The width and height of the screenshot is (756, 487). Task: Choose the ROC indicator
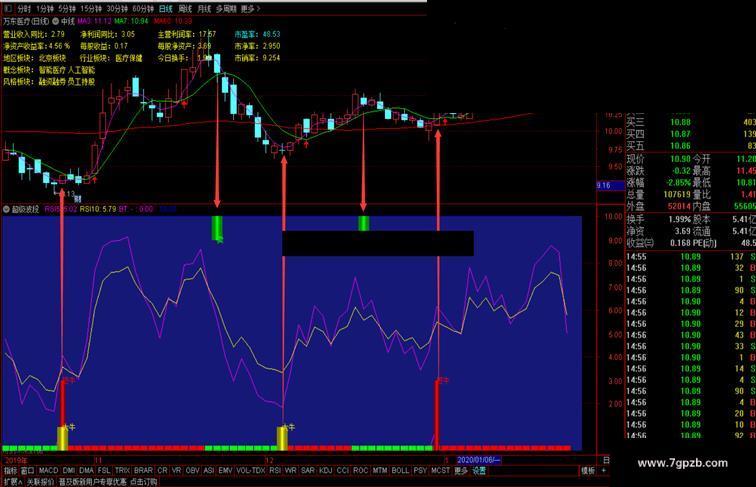[360, 471]
